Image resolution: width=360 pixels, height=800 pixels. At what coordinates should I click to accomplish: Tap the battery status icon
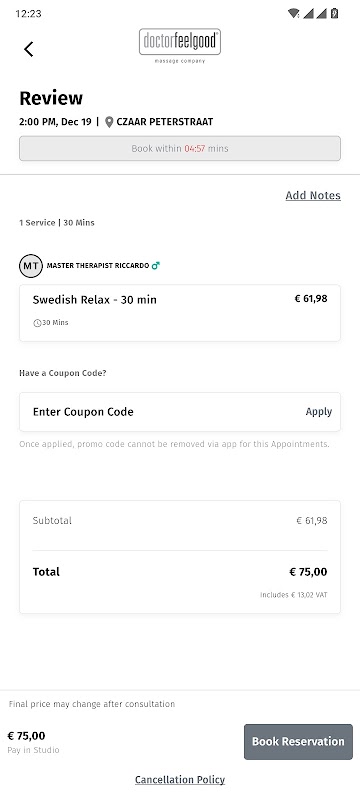(335, 14)
